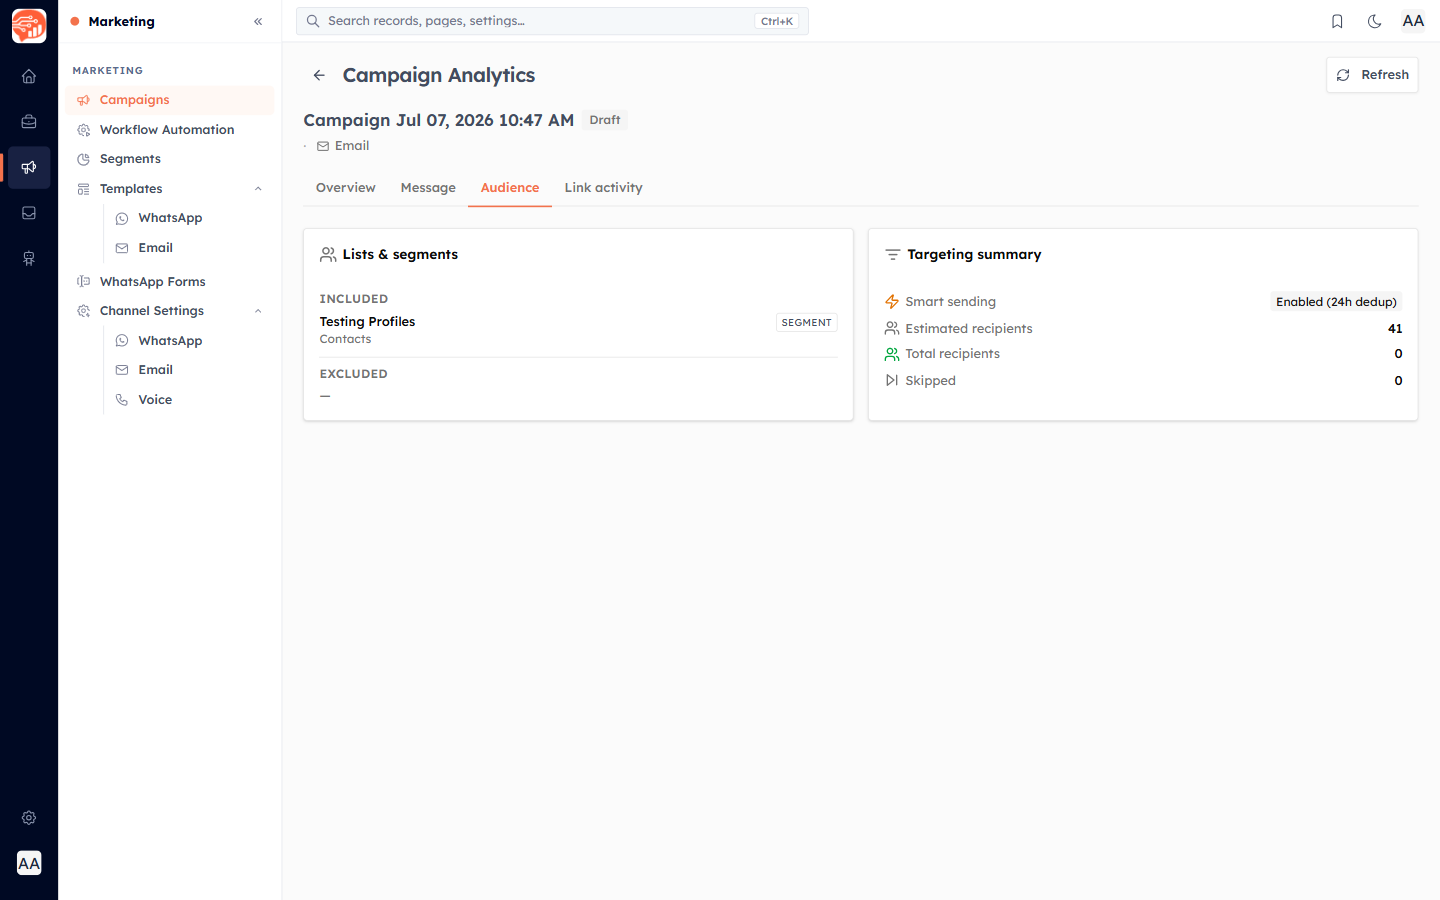Open the AA user avatar at top right
1440x900 pixels.
[1413, 21]
